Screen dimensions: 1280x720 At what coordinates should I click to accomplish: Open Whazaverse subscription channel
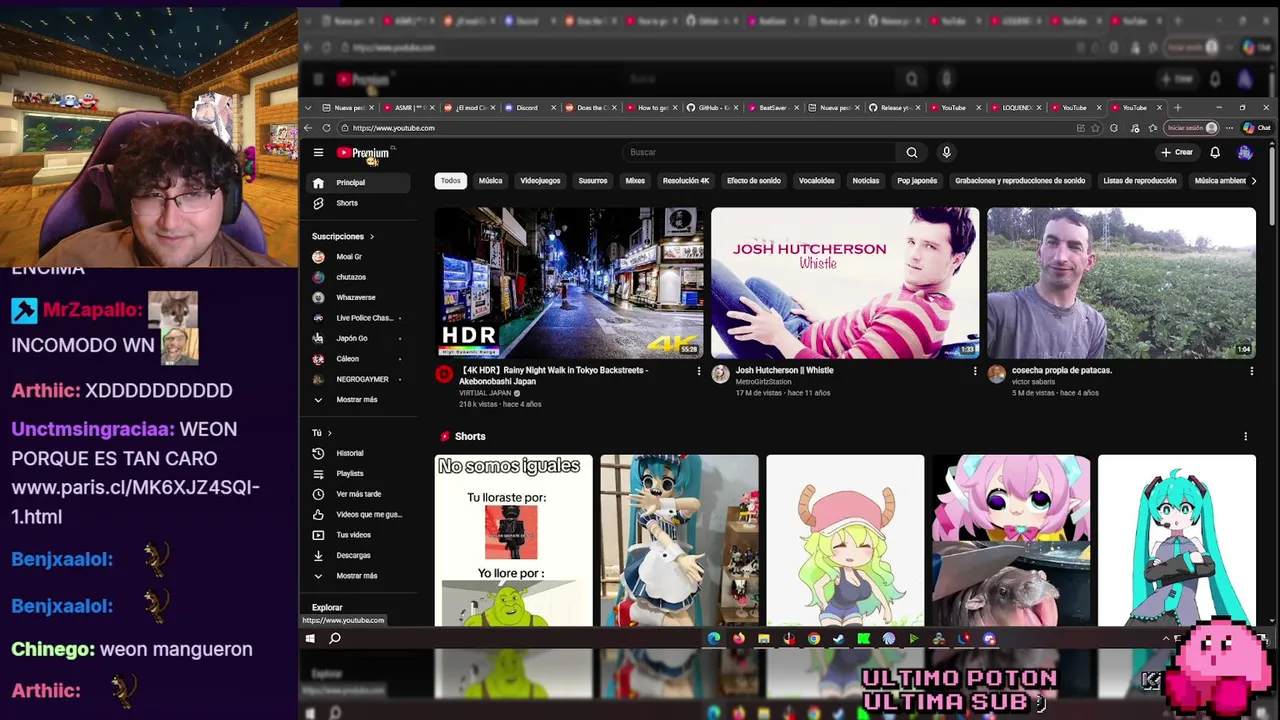click(x=359, y=298)
